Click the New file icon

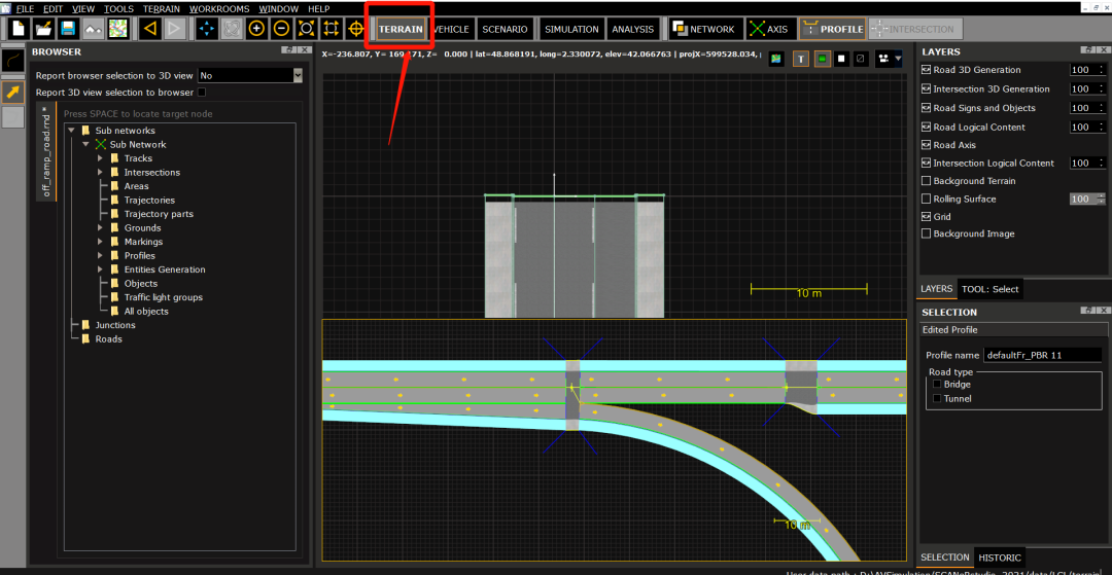[x=18, y=29]
